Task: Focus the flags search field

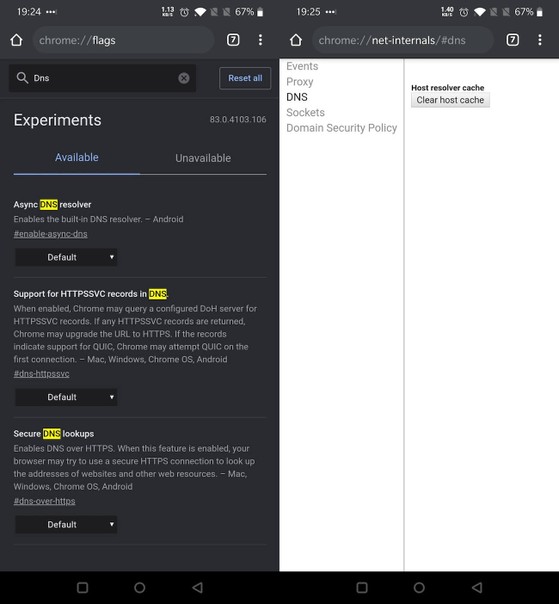Action: point(102,78)
